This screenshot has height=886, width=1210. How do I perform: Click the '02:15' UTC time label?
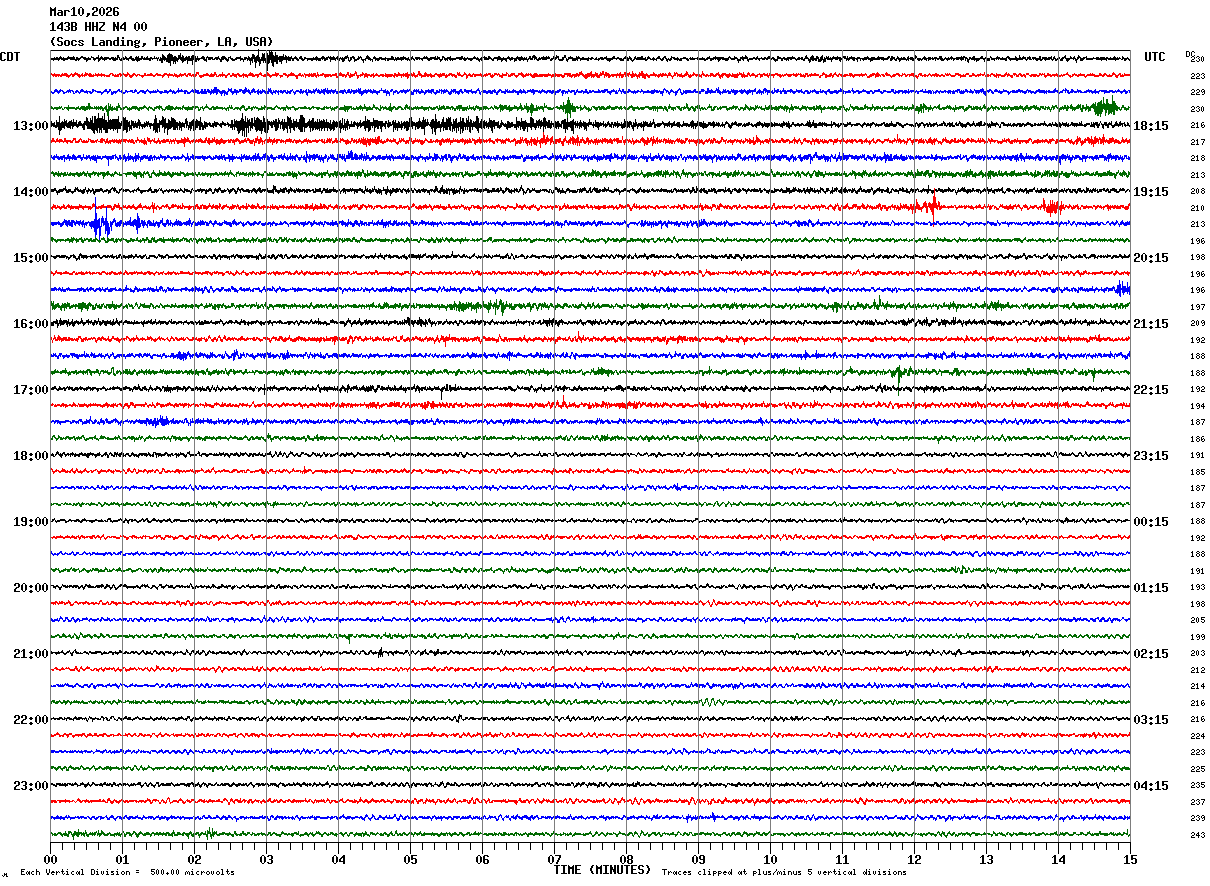click(1151, 654)
